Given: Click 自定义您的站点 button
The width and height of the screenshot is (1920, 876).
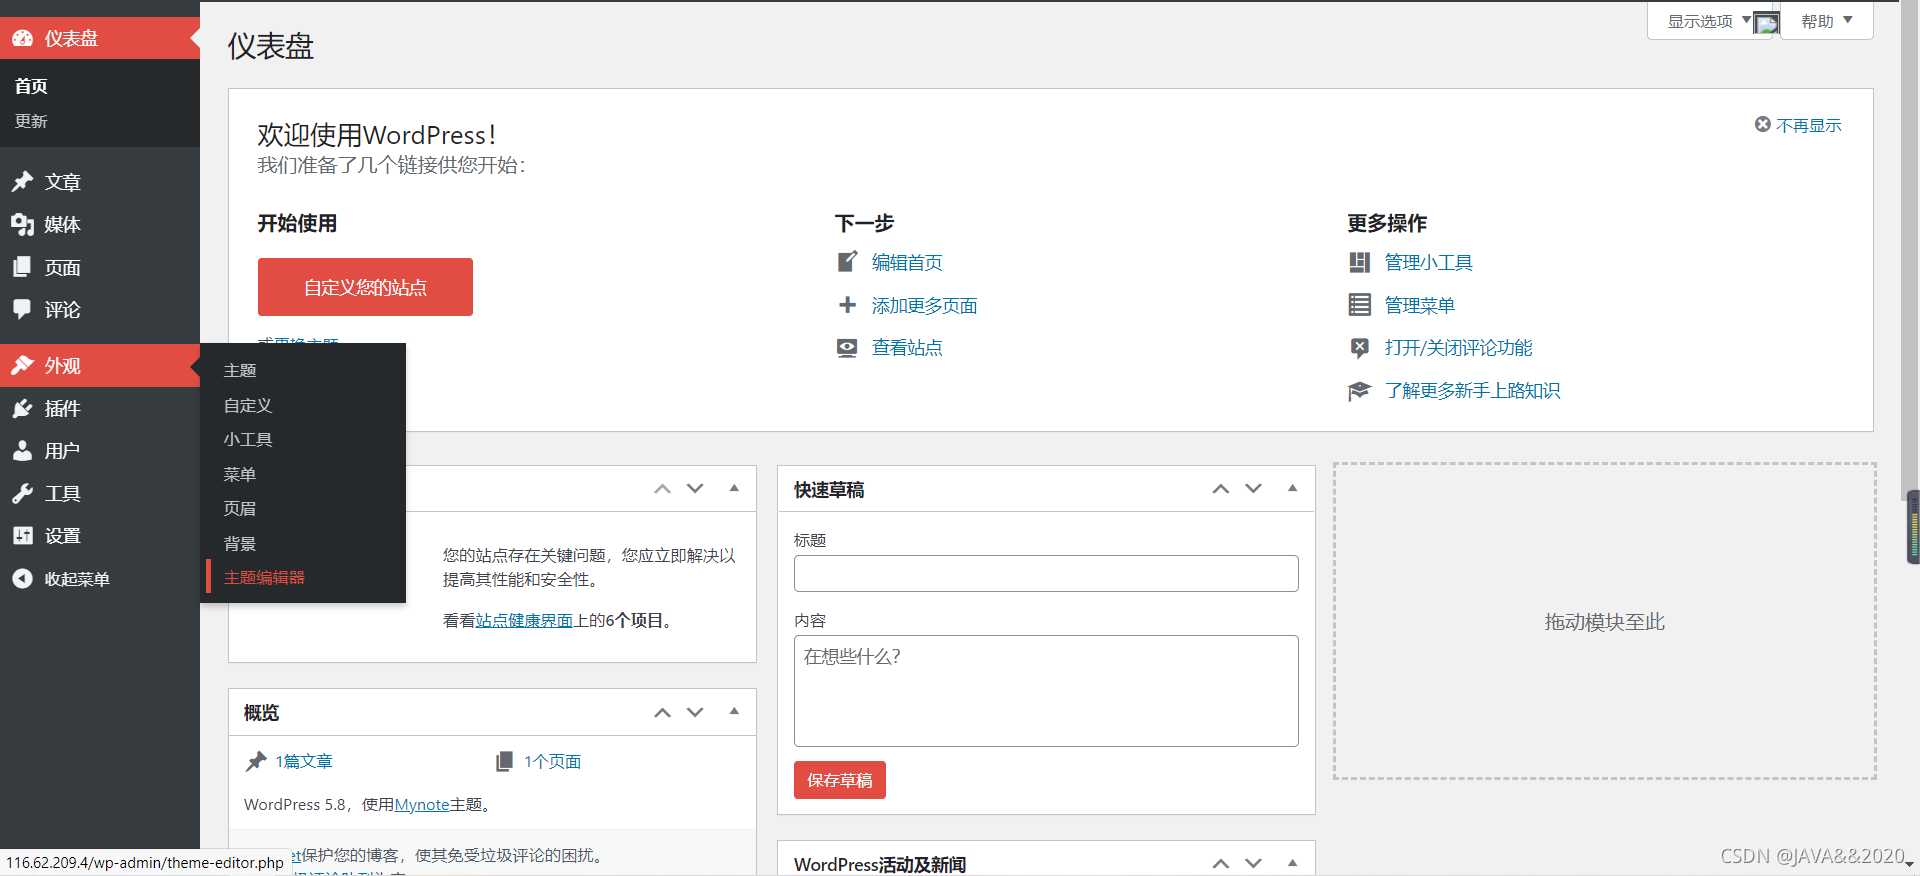Looking at the screenshot, I should (x=365, y=287).
